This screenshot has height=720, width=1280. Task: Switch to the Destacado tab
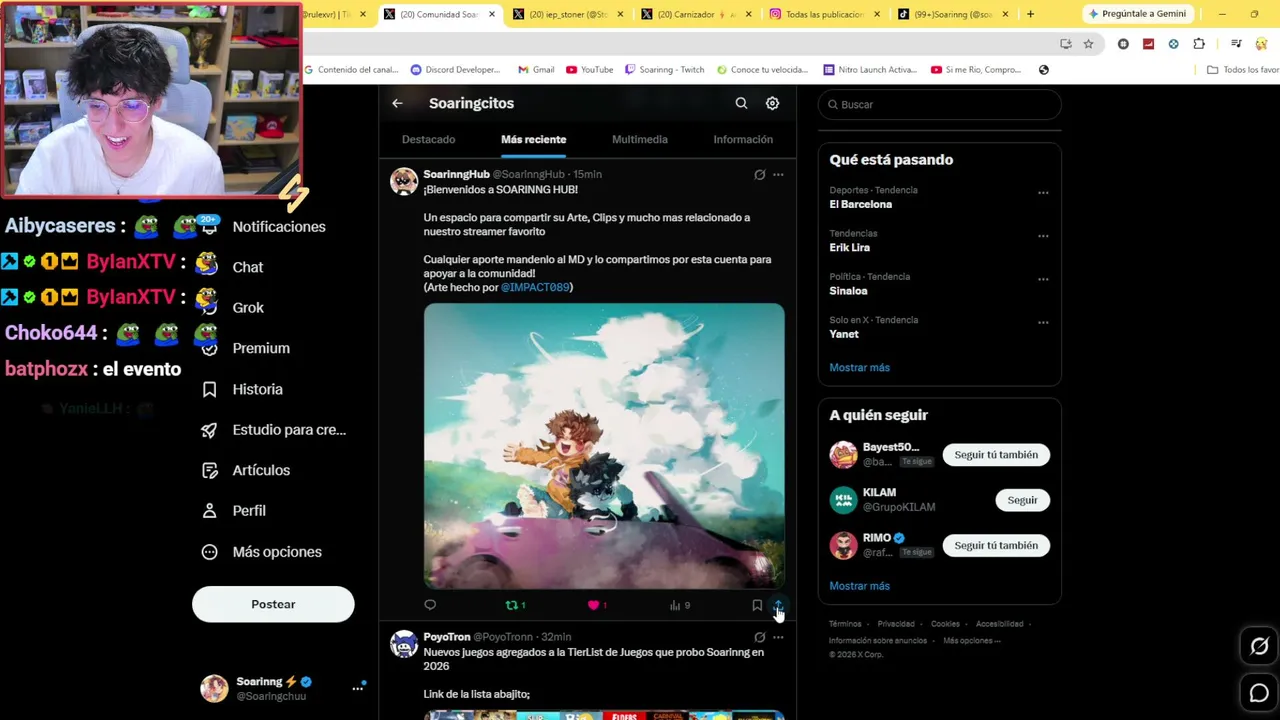(x=428, y=139)
